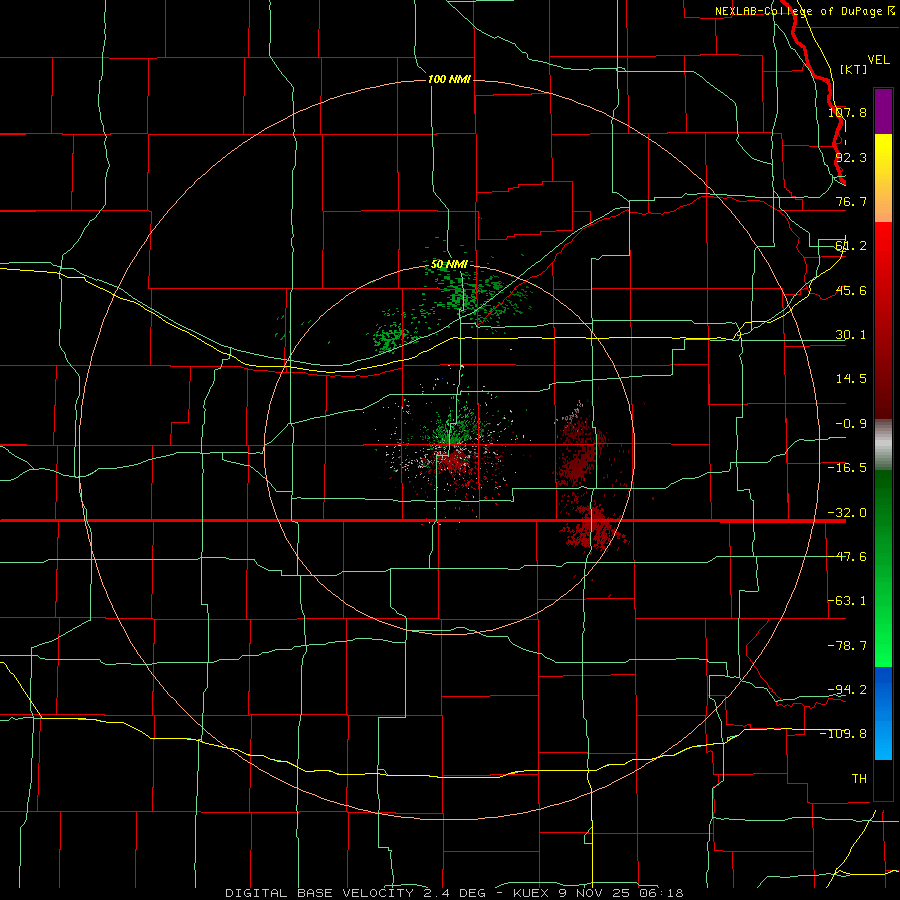Select the 76.7 legend value
The height and width of the screenshot is (900, 900).
[x=851, y=201]
